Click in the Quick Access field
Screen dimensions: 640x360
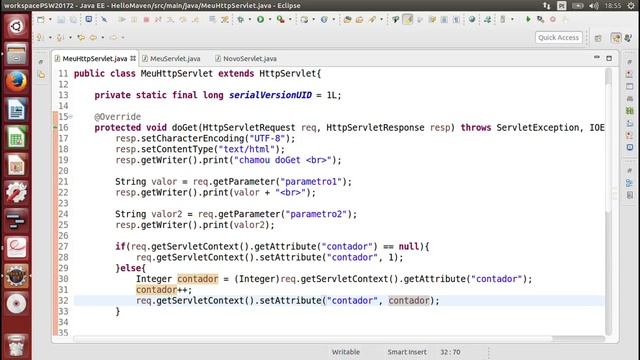coord(558,38)
